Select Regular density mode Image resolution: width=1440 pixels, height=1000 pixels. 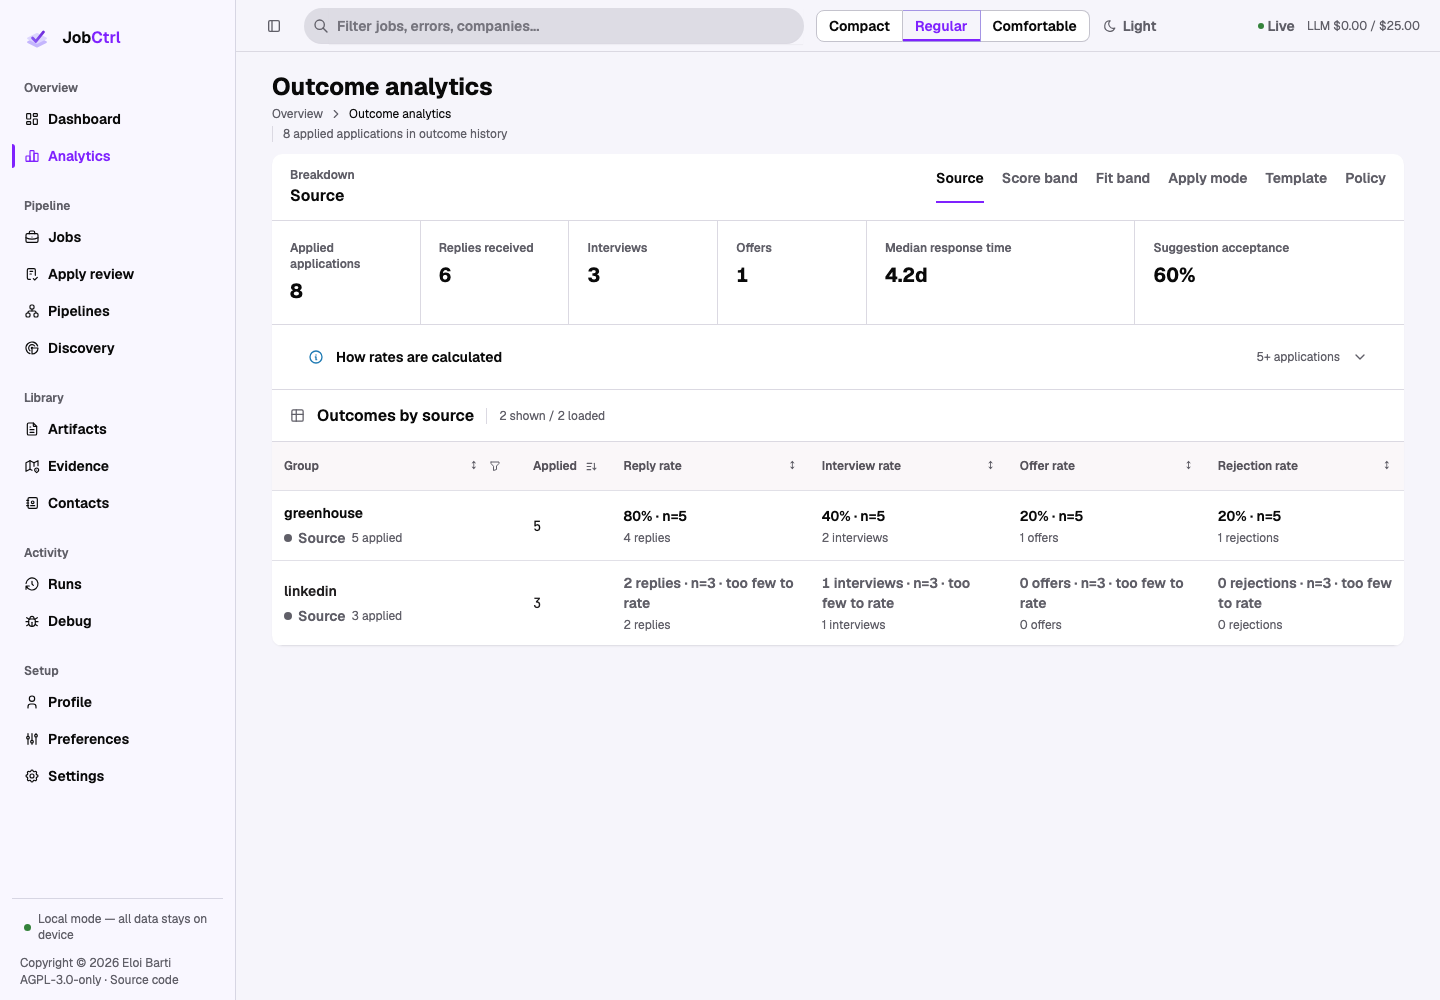[941, 26]
